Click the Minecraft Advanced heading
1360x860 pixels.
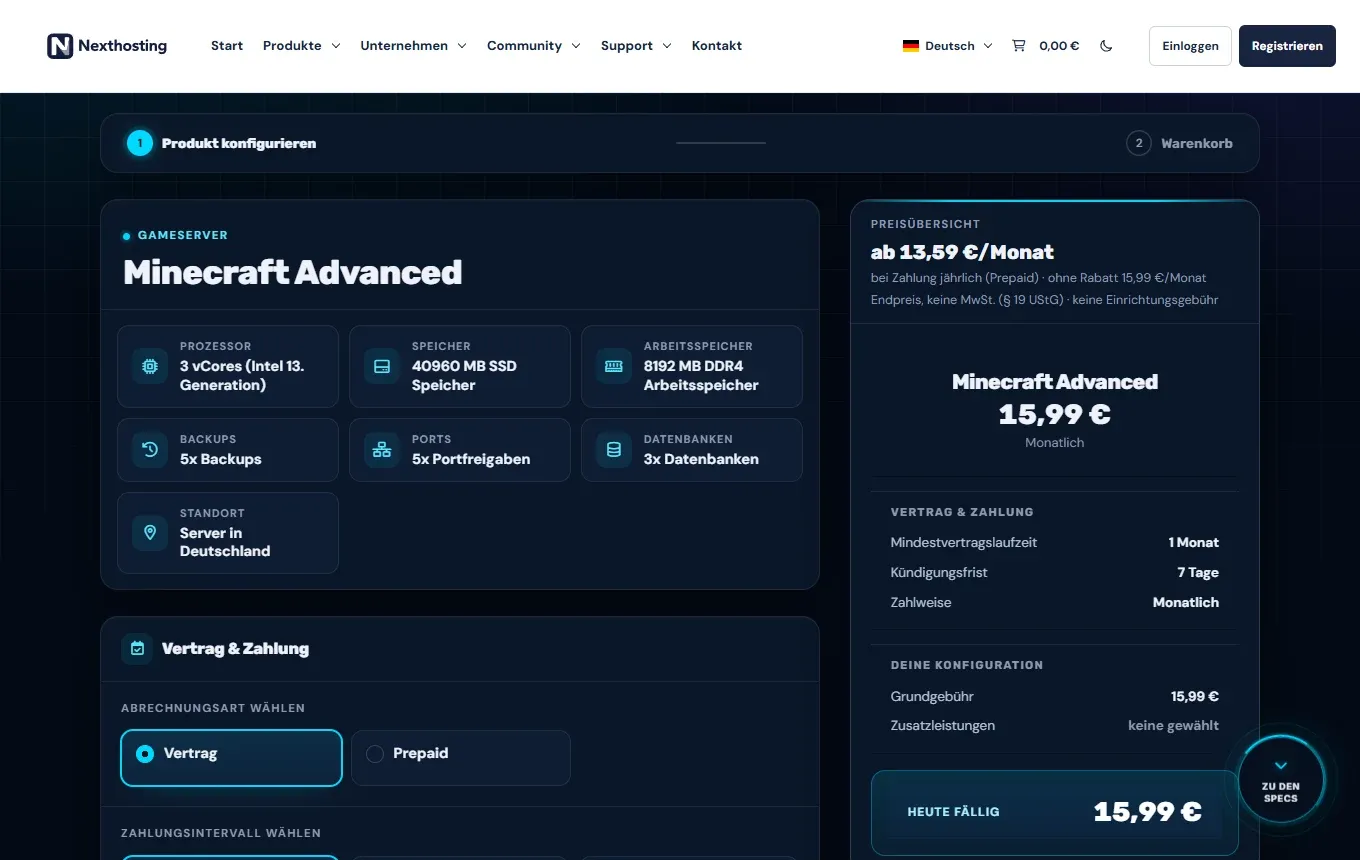tap(292, 272)
